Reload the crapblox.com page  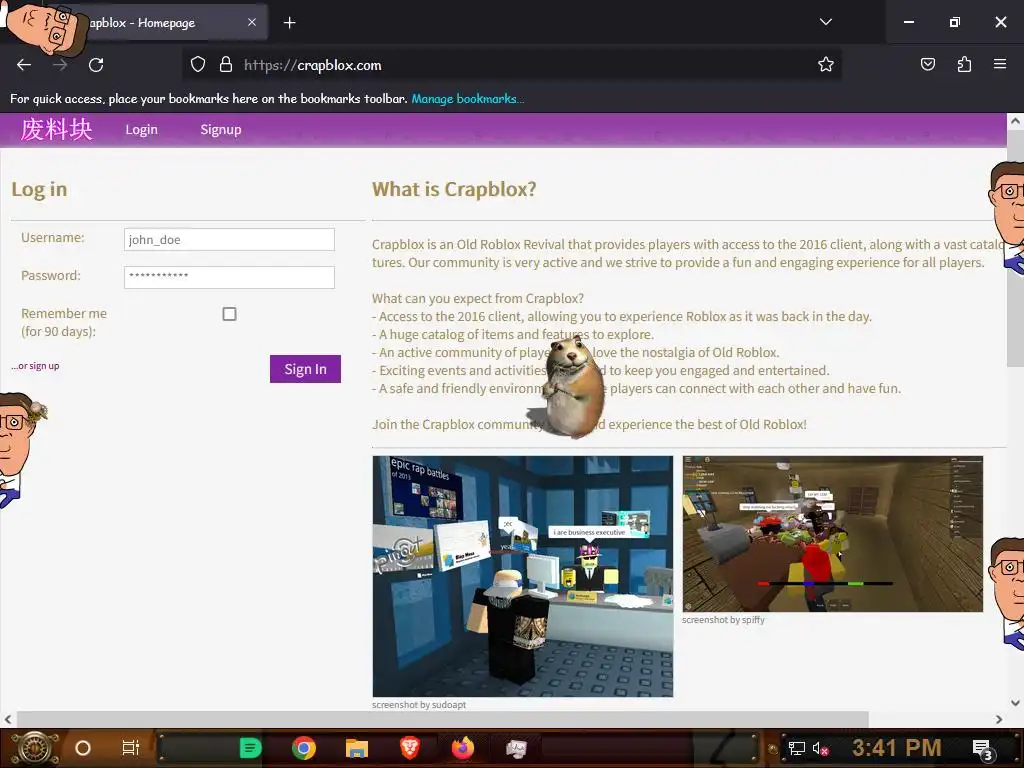(96, 65)
